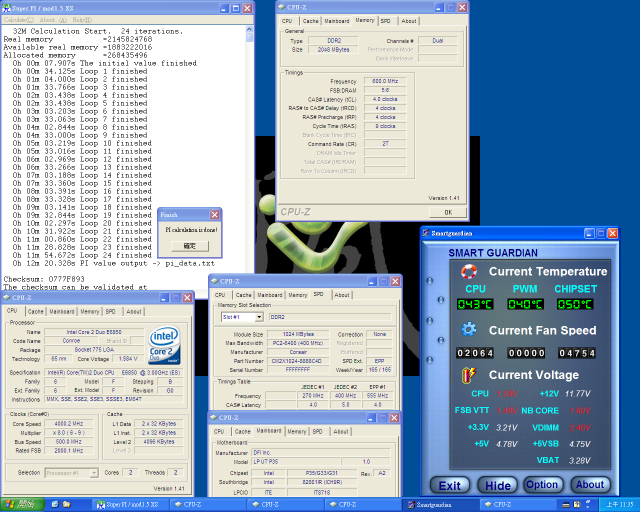
Task: Click the Super PI scrollbar up arrow
Action: coord(249,30)
